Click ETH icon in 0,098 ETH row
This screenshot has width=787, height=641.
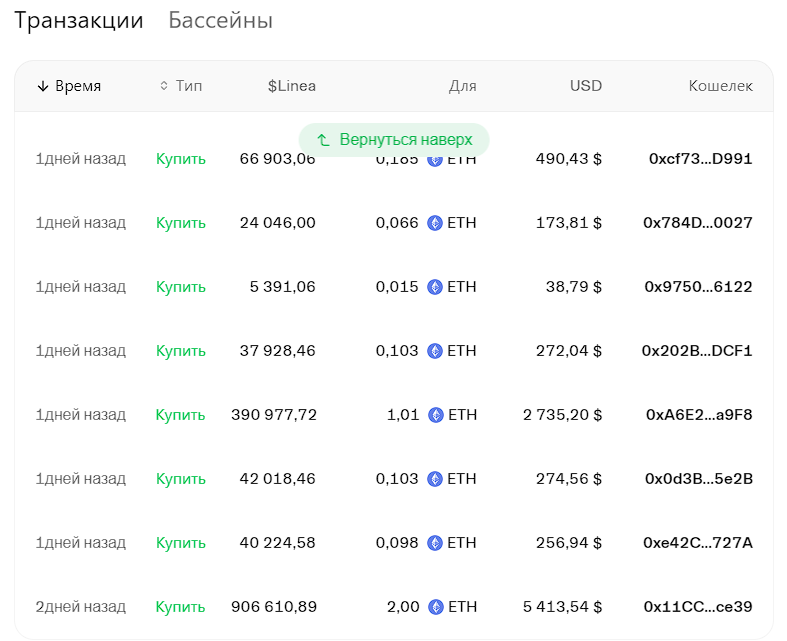click(x=435, y=543)
